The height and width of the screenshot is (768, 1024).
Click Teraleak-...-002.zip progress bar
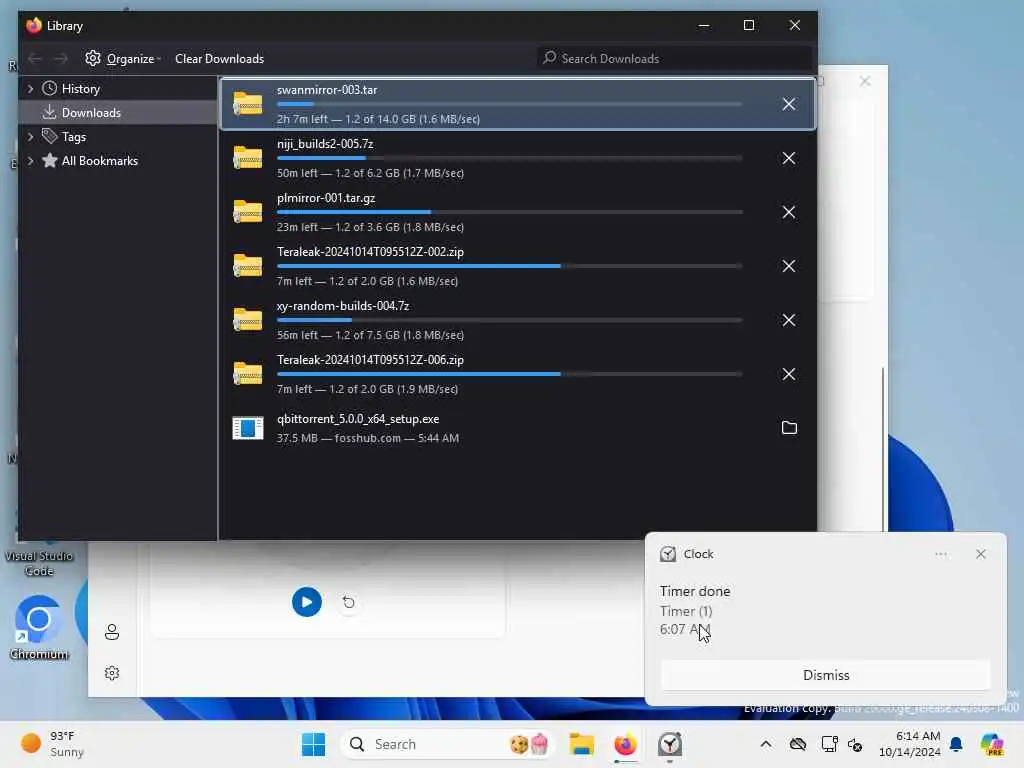click(509, 266)
